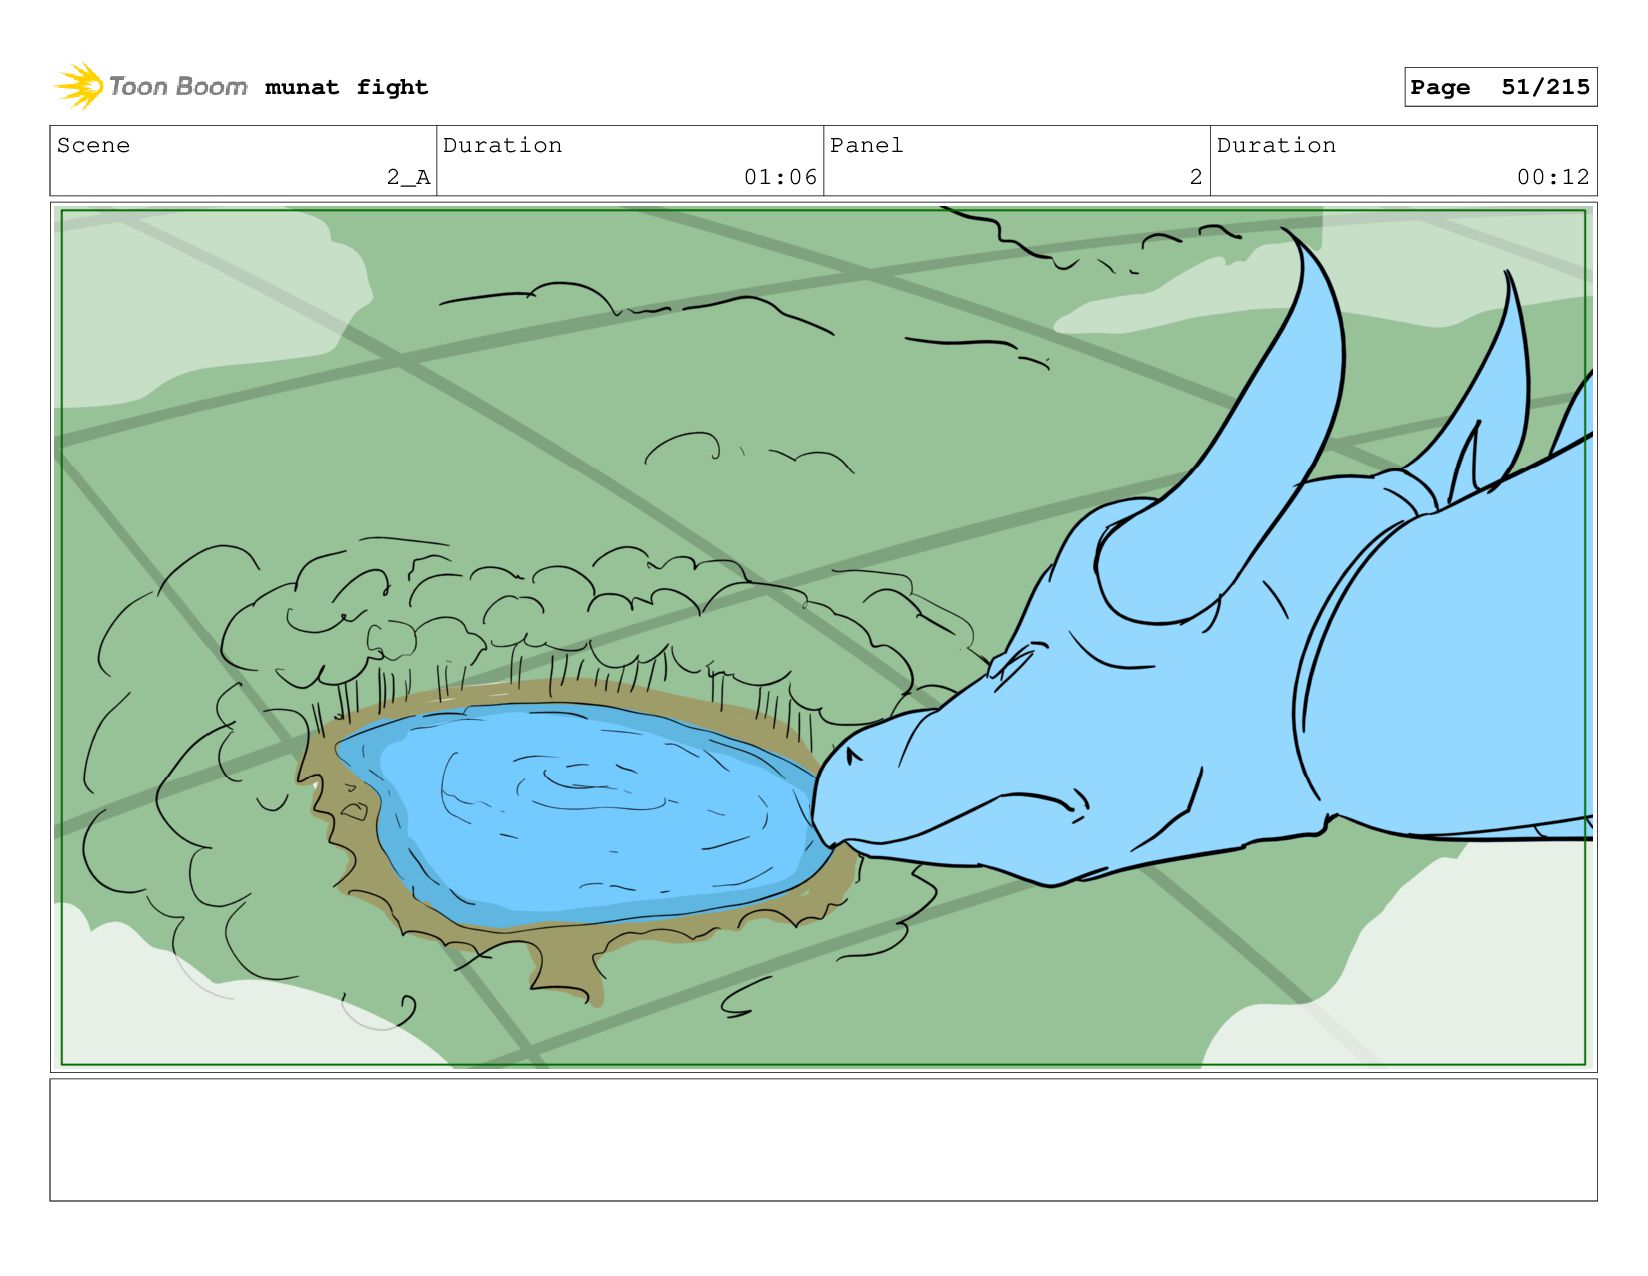1648x1276 pixels.
Task: Click the storyboard panel drawing of the dragon
Action: pos(823,637)
